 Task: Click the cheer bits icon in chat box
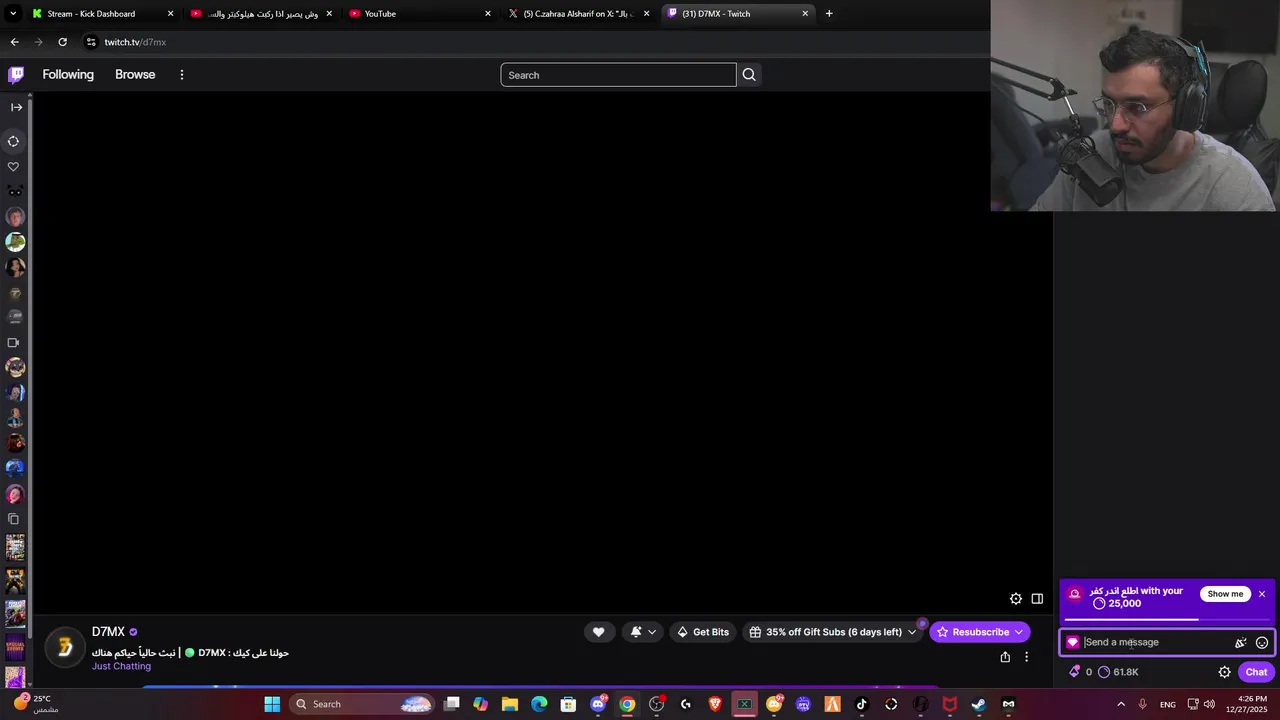(x=1241, y=643)
